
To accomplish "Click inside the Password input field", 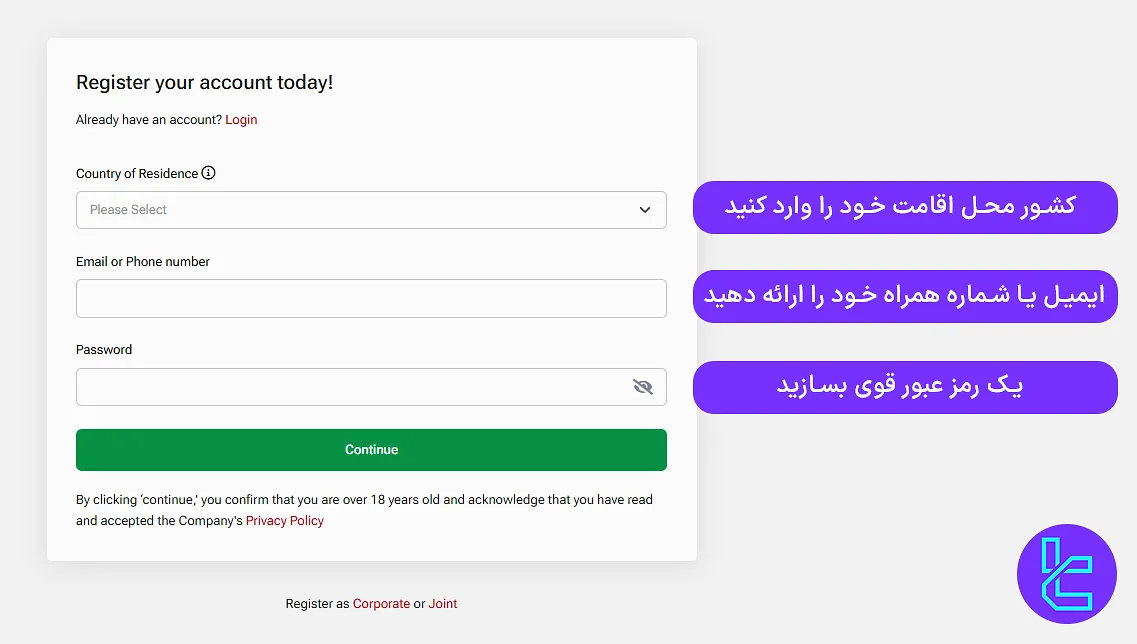I will (x=350, y=387).
